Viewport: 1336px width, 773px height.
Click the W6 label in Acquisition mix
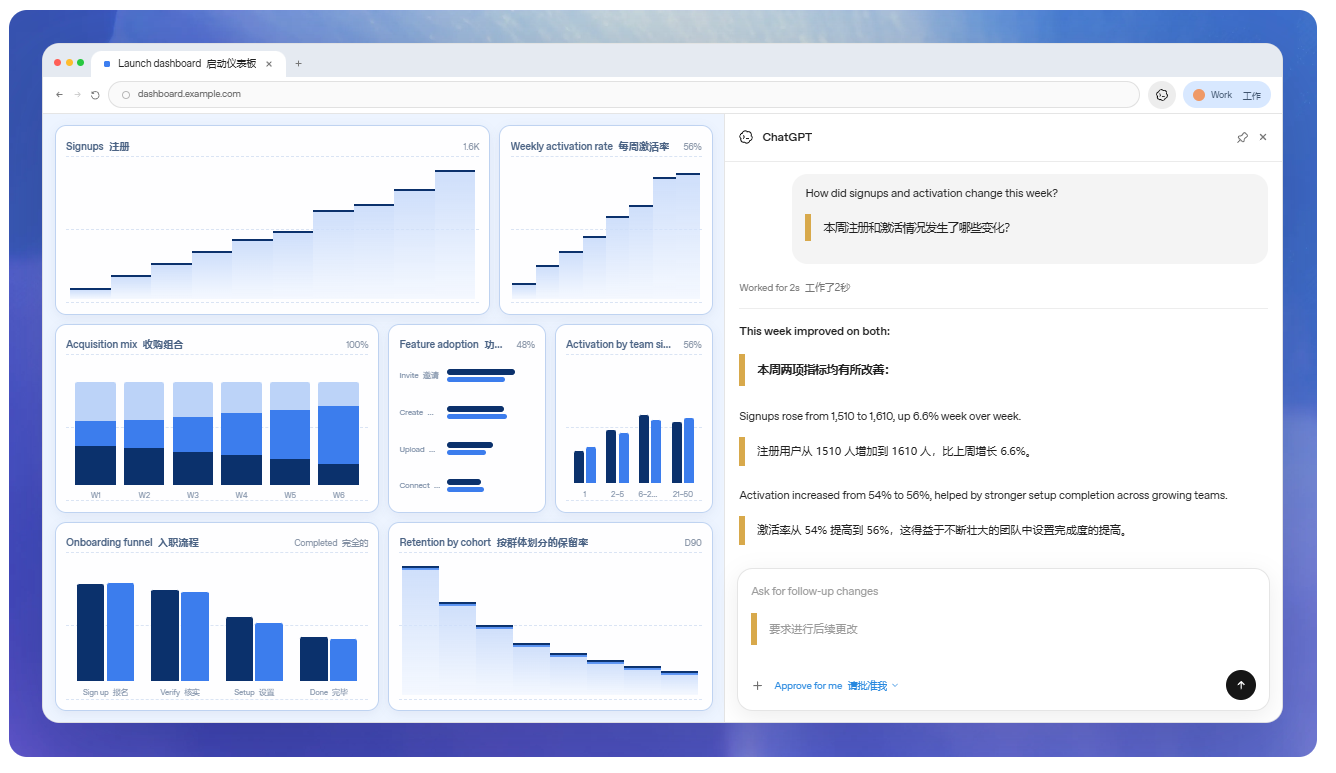point(338,495)
